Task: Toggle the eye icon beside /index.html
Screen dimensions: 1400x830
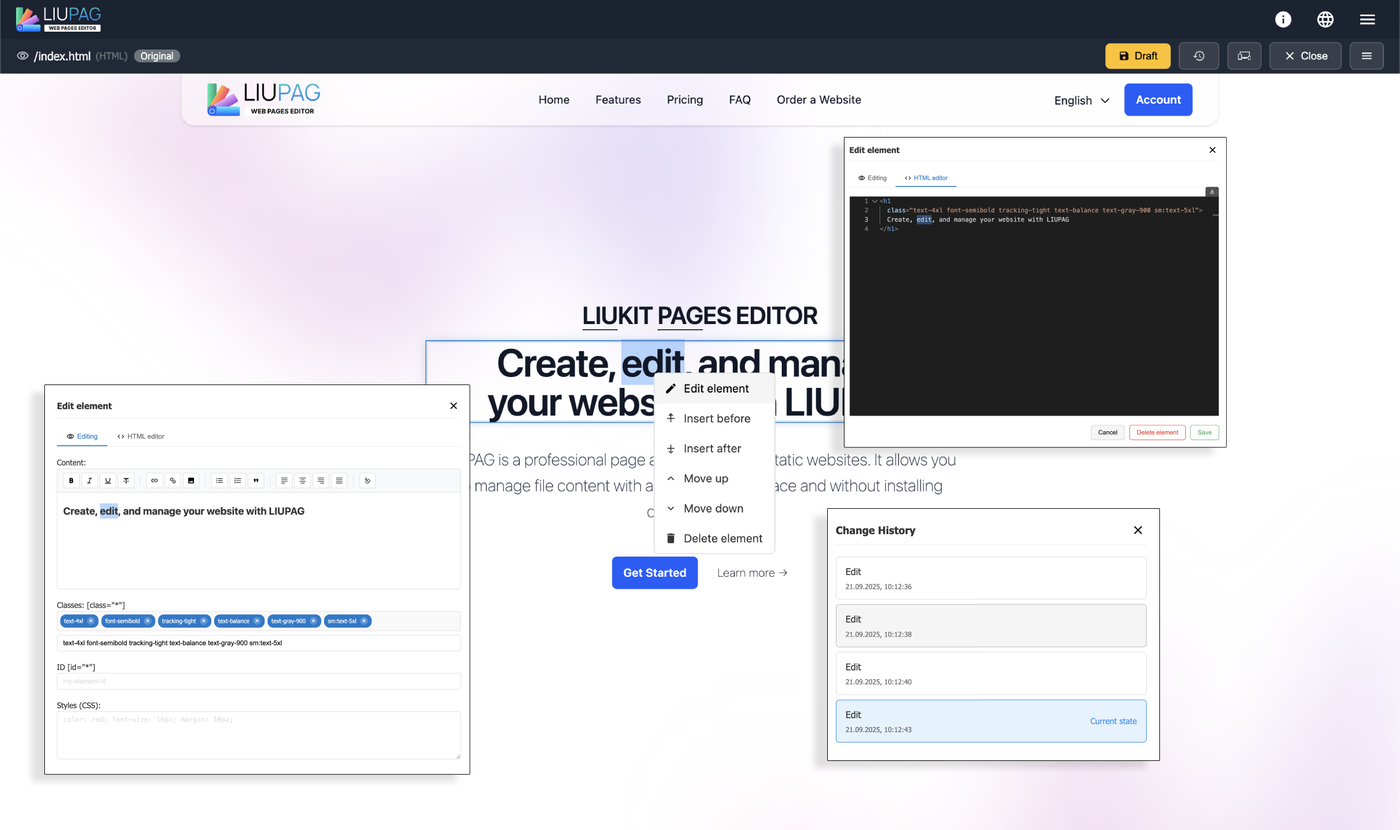Action: [22, 56]
